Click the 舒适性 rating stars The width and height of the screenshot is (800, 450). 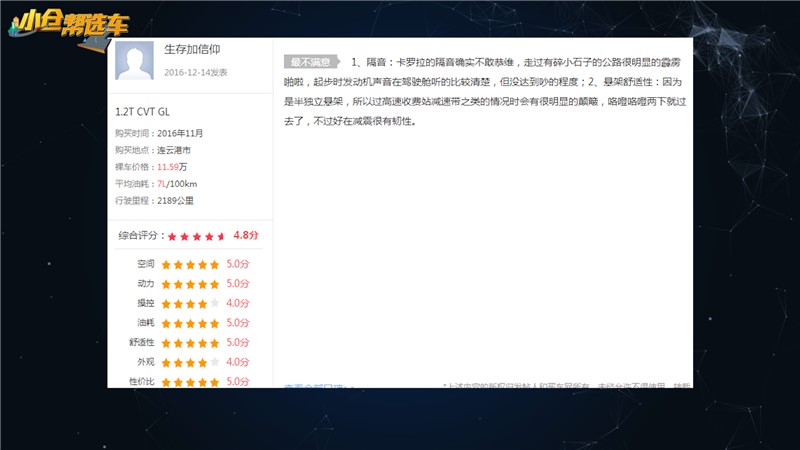(190, 342)
